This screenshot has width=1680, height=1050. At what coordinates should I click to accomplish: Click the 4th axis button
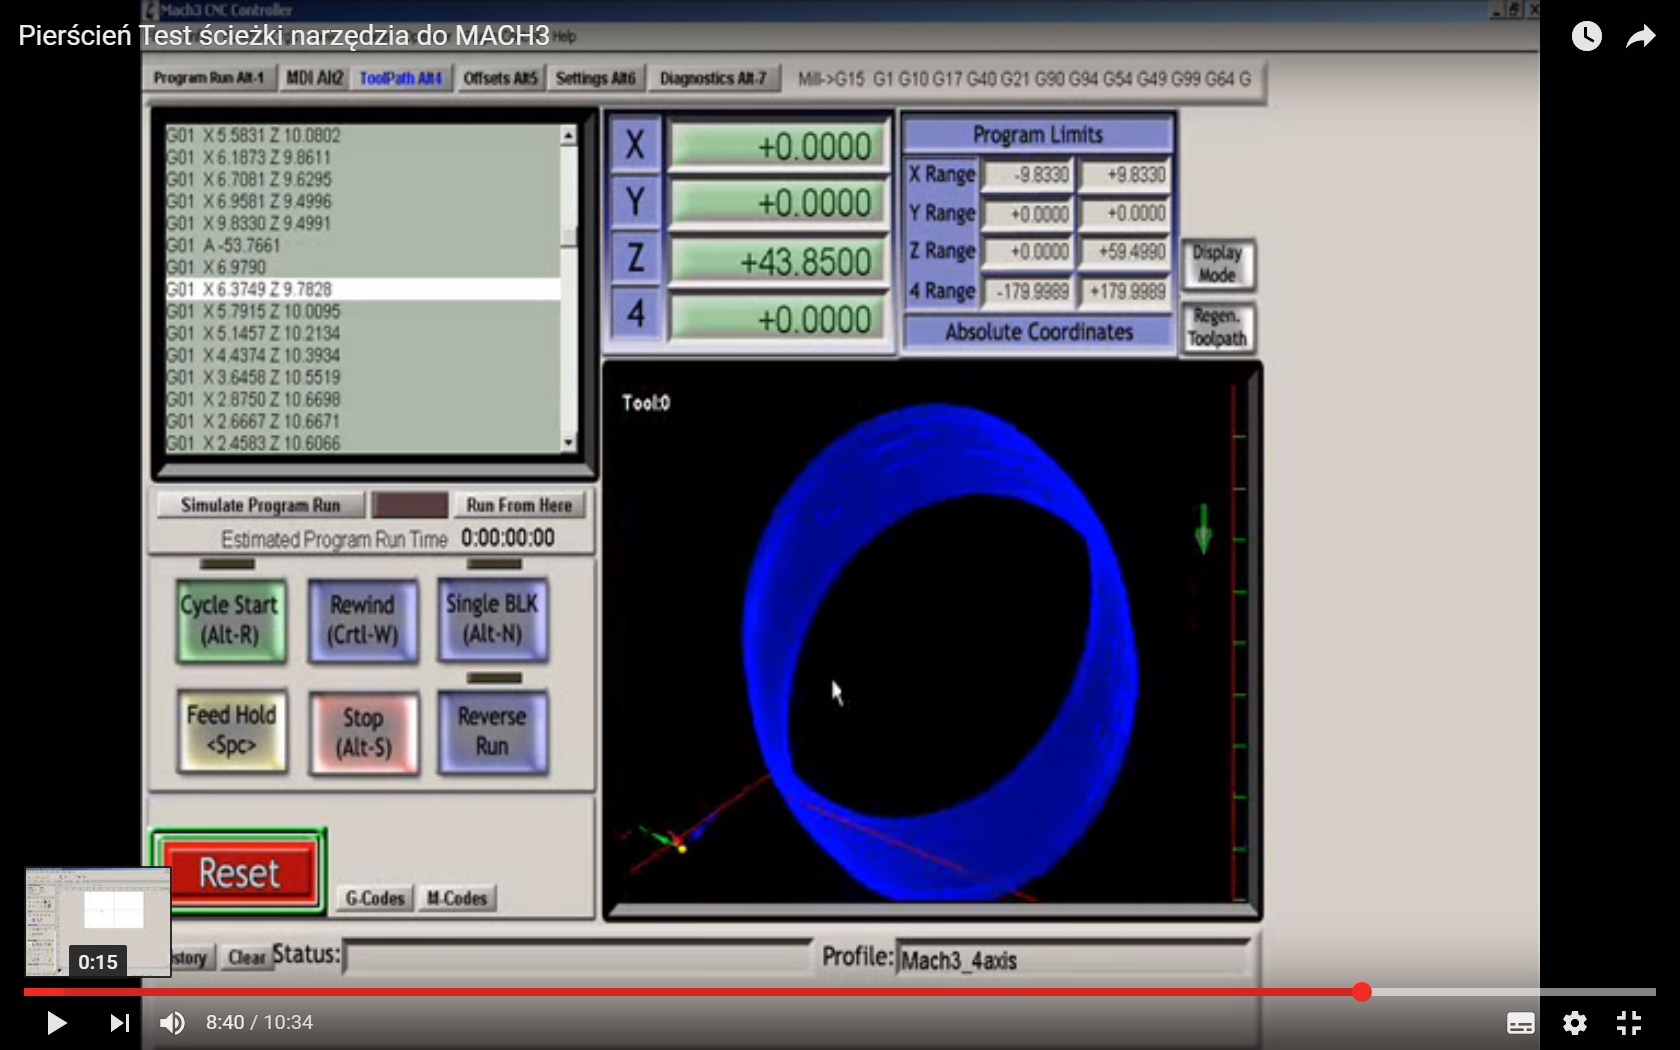pos(635,315)
